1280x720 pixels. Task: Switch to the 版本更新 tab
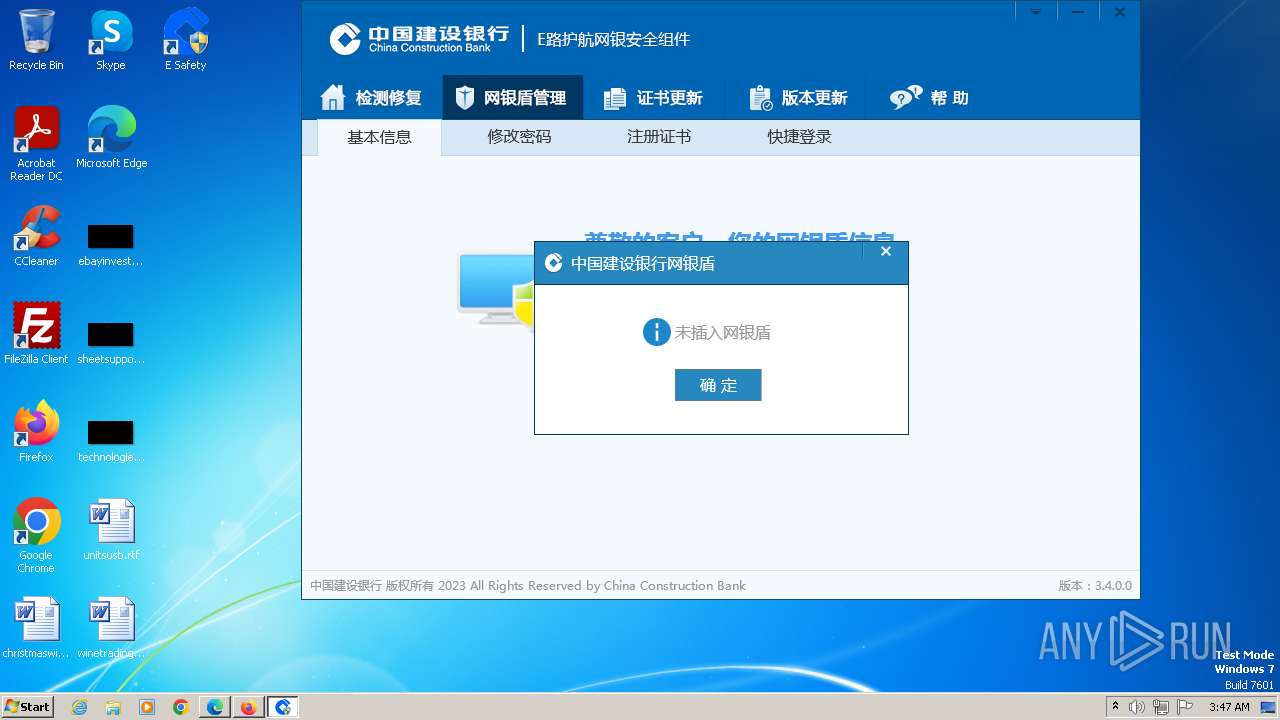click(798, 98)
